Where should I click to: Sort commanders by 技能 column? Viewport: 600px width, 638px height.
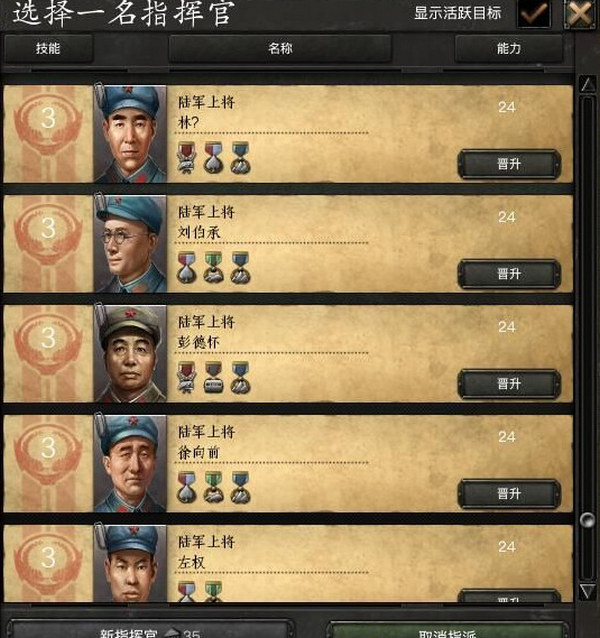tap(48, 49)
